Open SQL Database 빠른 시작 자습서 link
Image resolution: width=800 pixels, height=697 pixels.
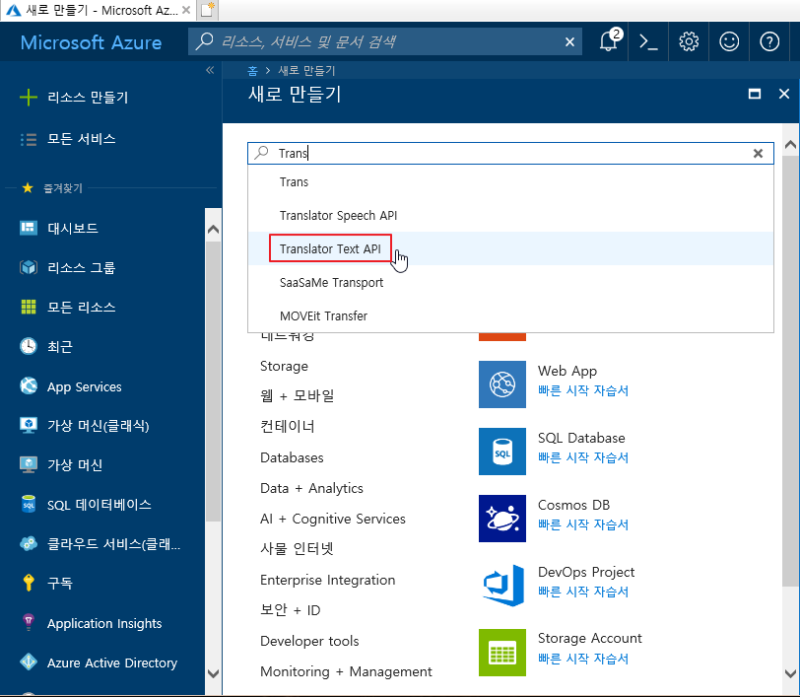(583, 458)
